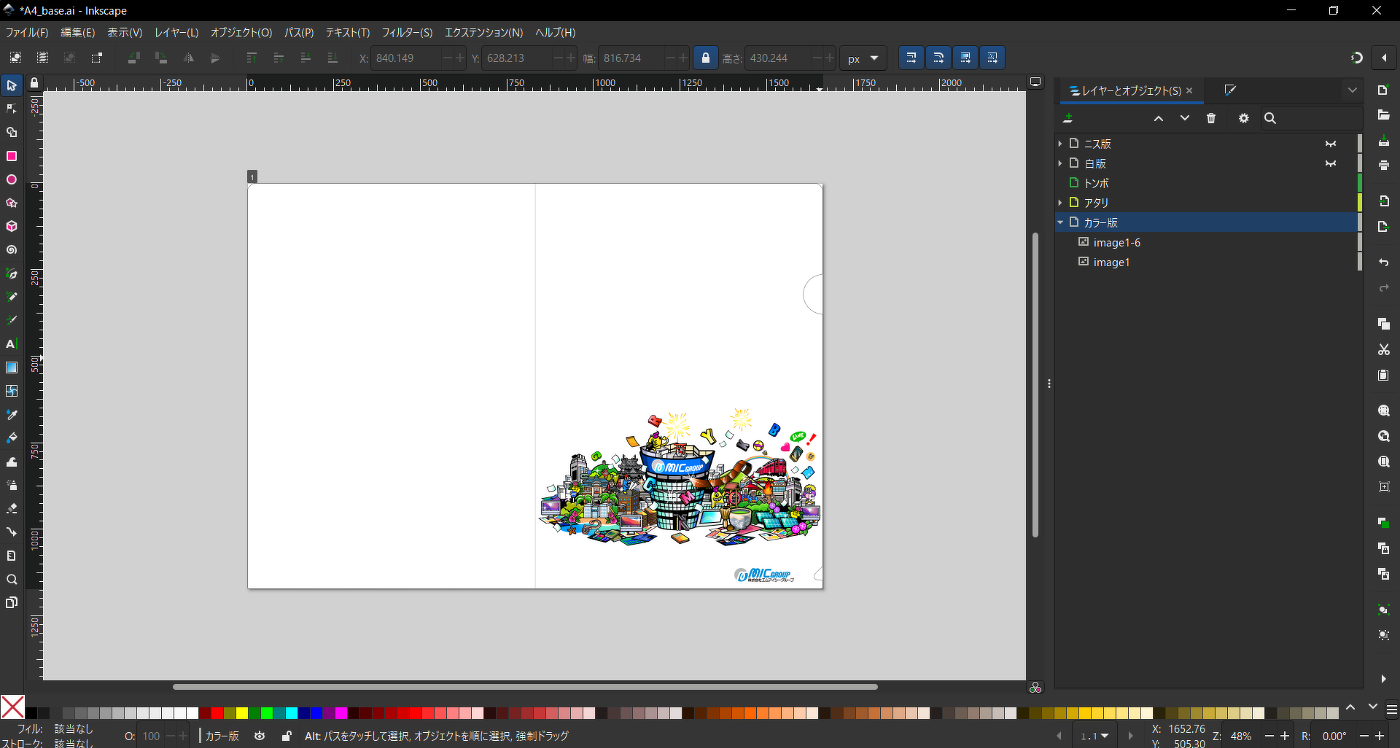The image size is (1400, 748).
Task: Click the X position input field
Action: click(x=406, y=58)
